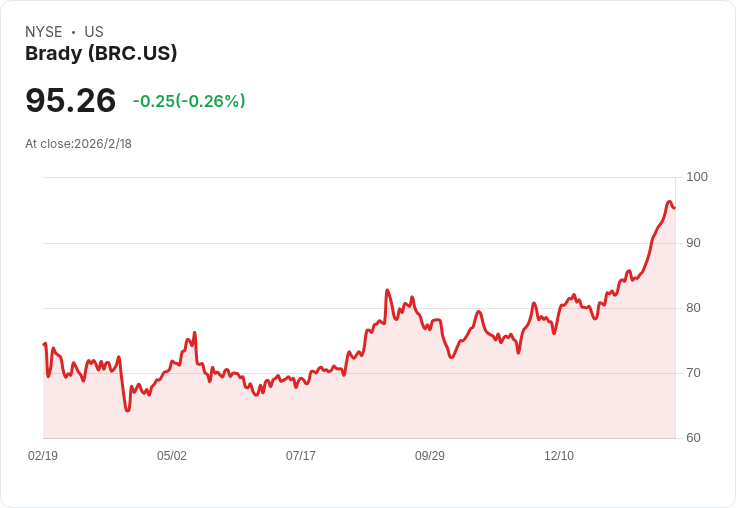Image resolution: width=736 pixels, height=508 pixels.
Task: Click the green -0.25(-0.26%) price change
Action: tap(189, 101)
